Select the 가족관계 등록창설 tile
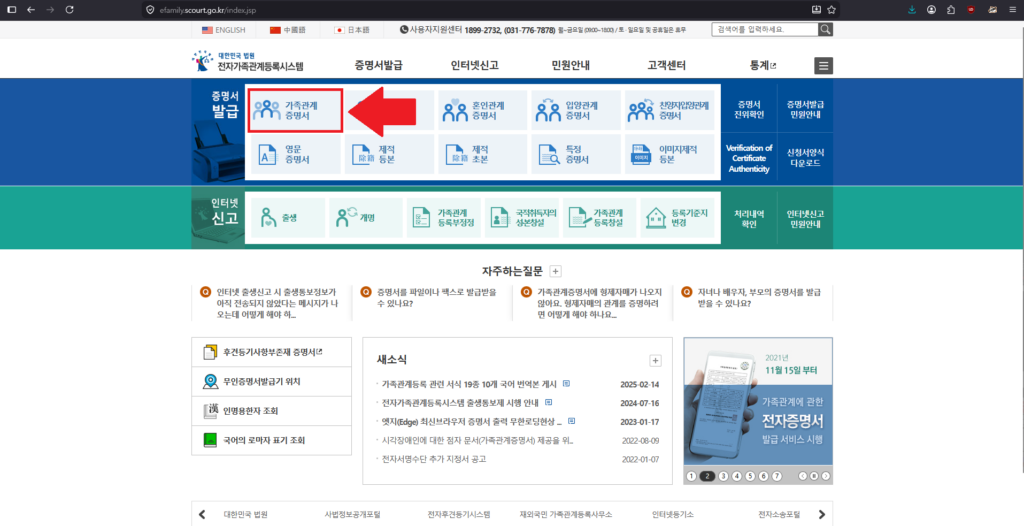Screen dimensions: 1024x526 click(600, 218)
